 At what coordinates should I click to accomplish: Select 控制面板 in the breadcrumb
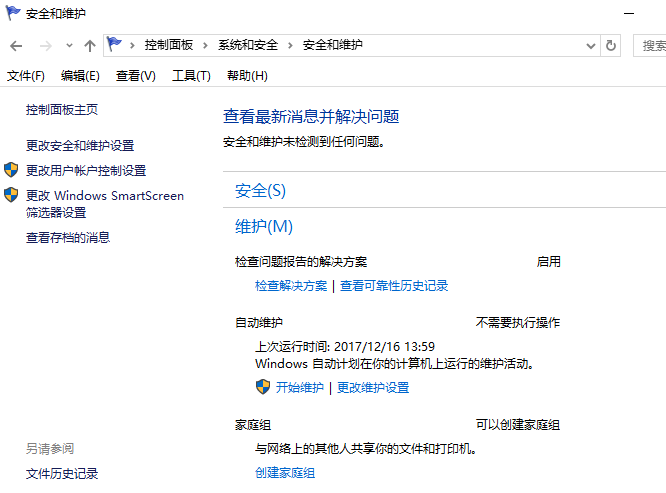169,45
